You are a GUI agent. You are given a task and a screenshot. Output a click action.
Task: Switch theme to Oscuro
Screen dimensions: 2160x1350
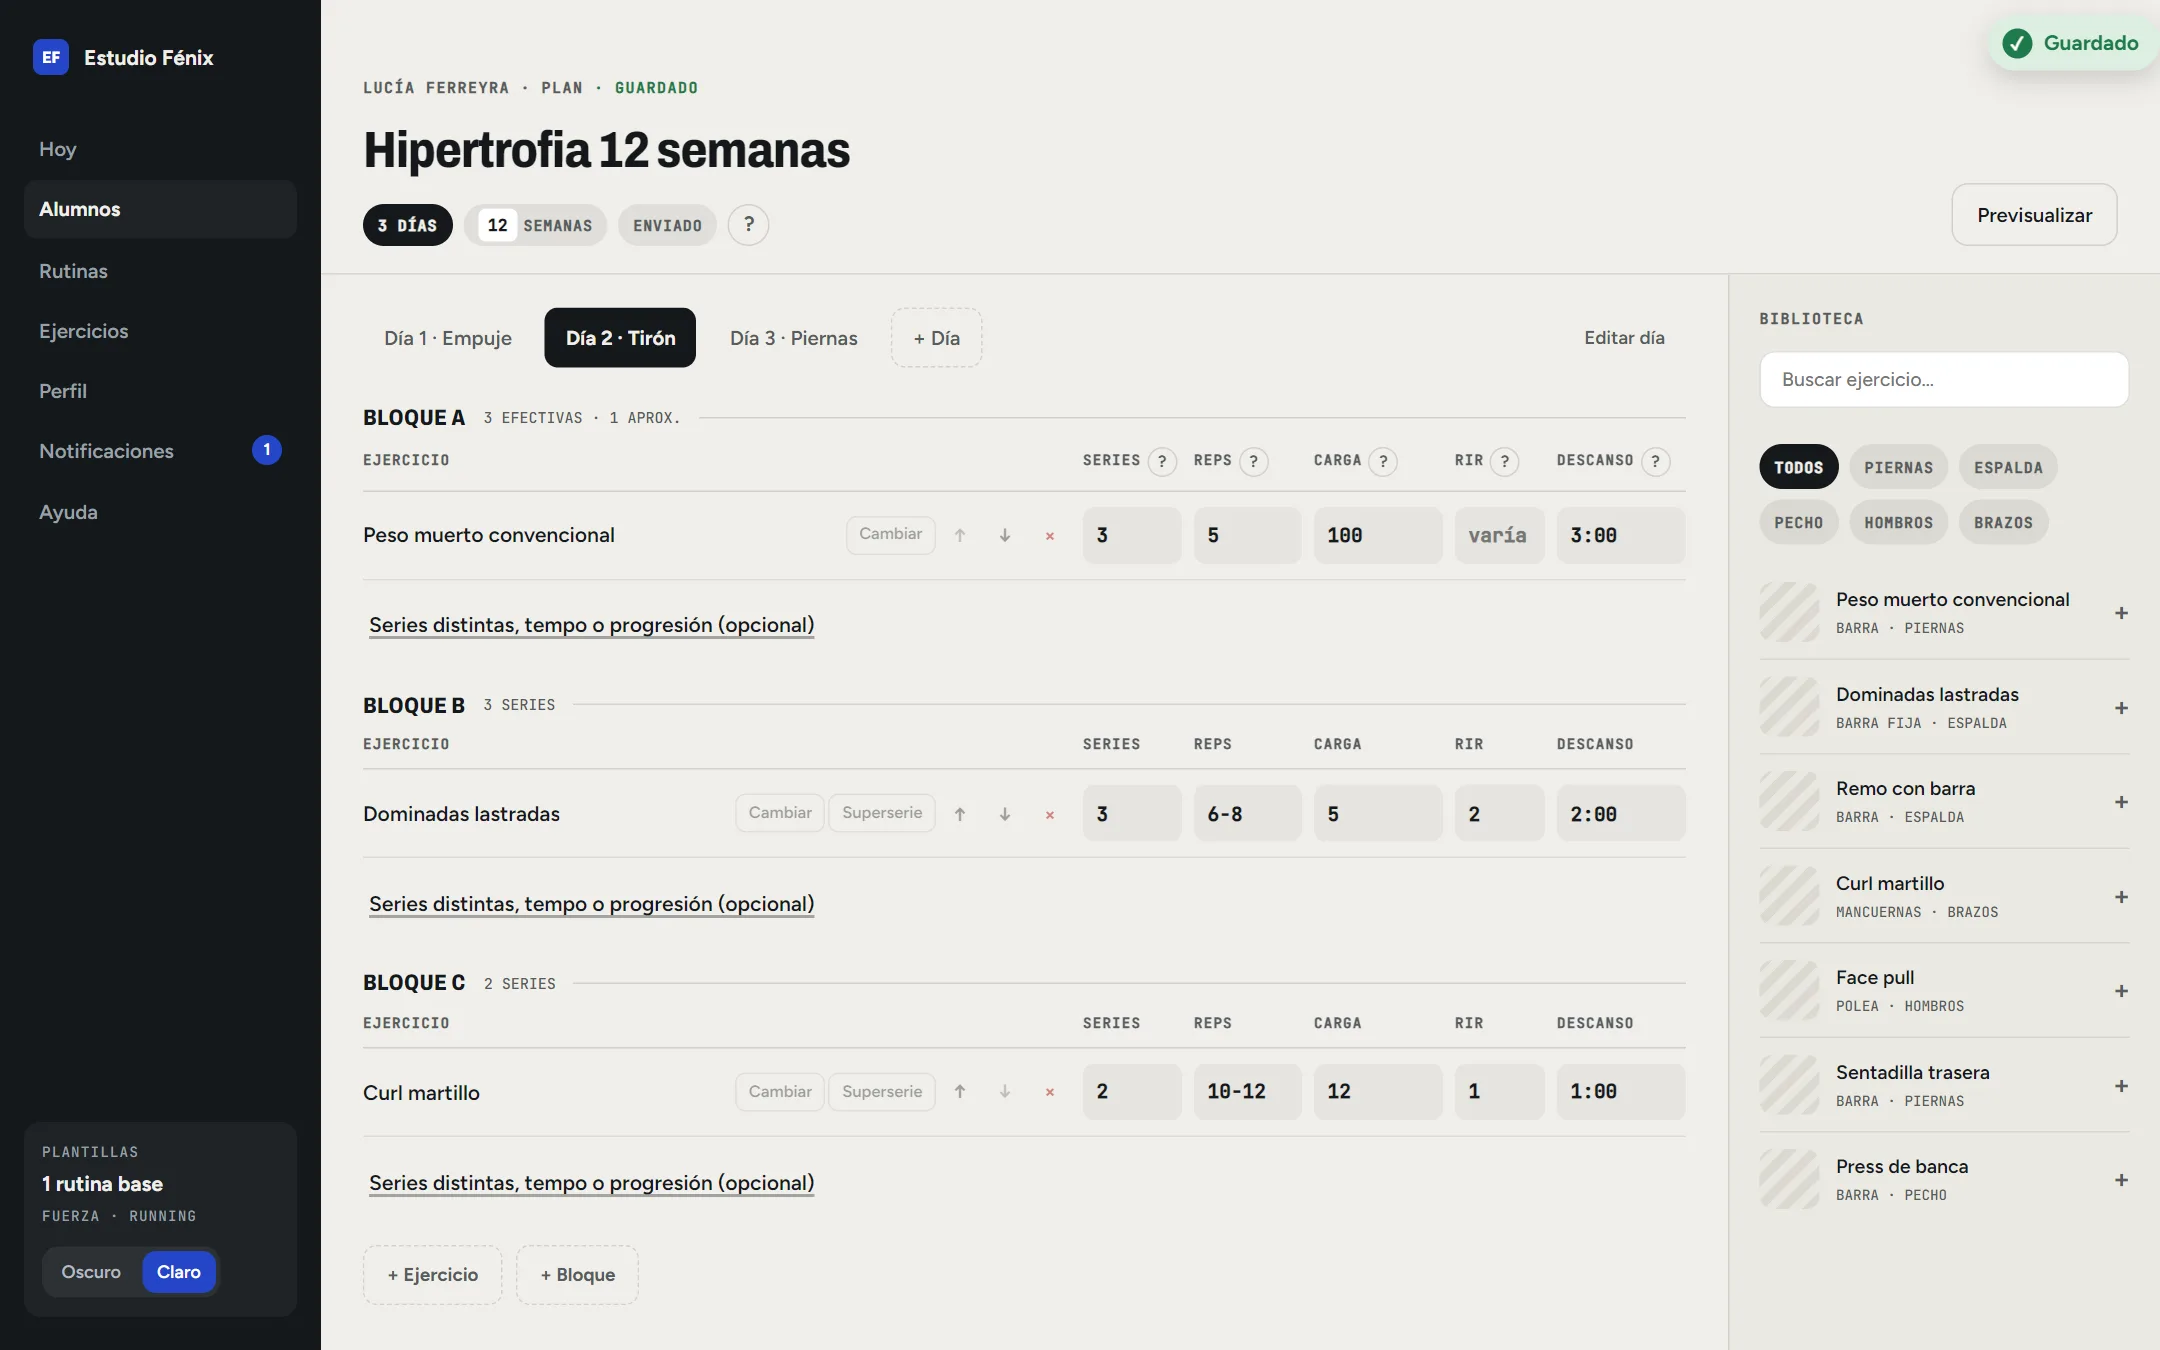91,1272
